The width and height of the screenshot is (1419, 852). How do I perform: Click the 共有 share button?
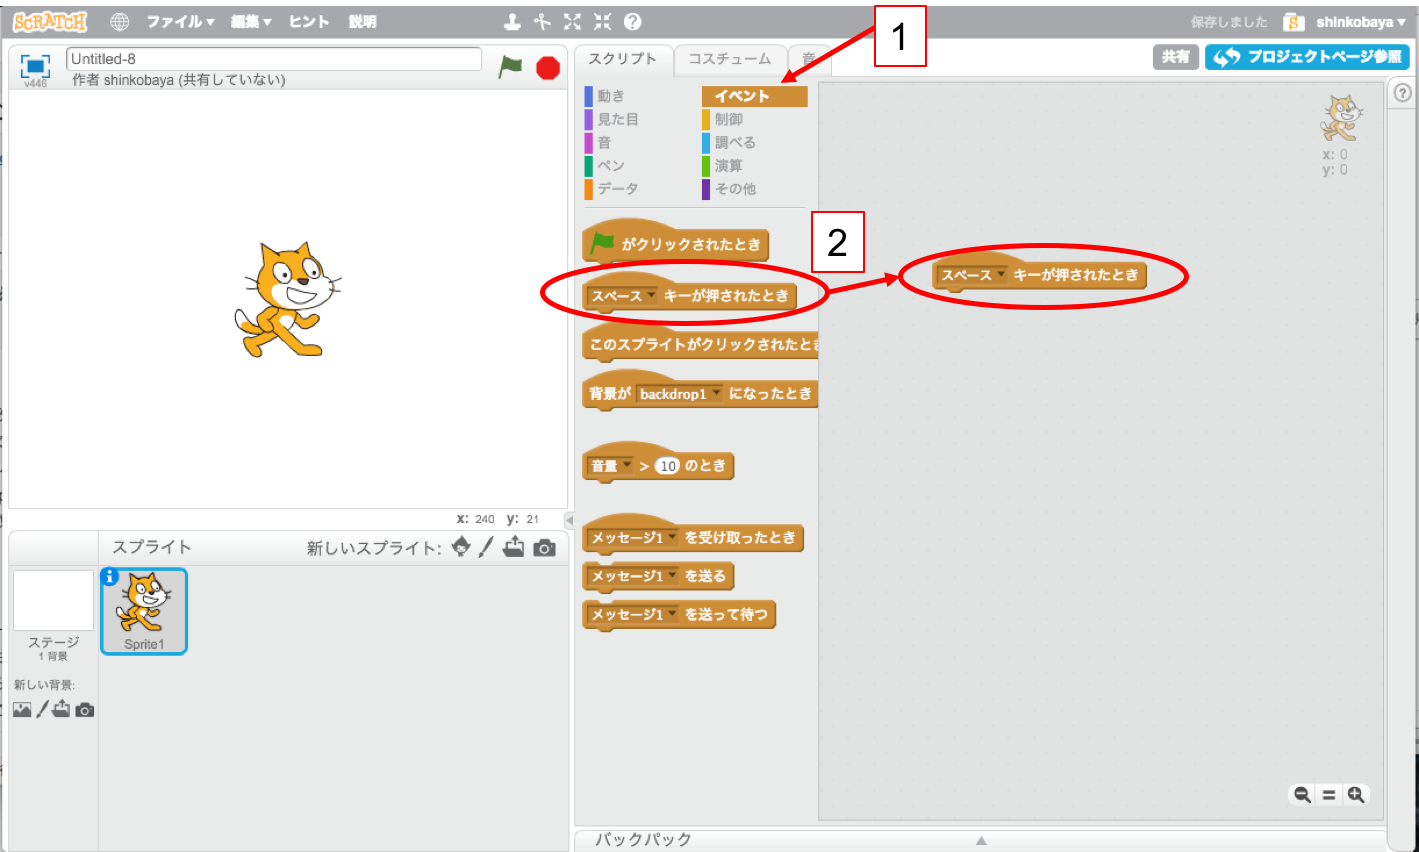click(x=1176, y=57)
